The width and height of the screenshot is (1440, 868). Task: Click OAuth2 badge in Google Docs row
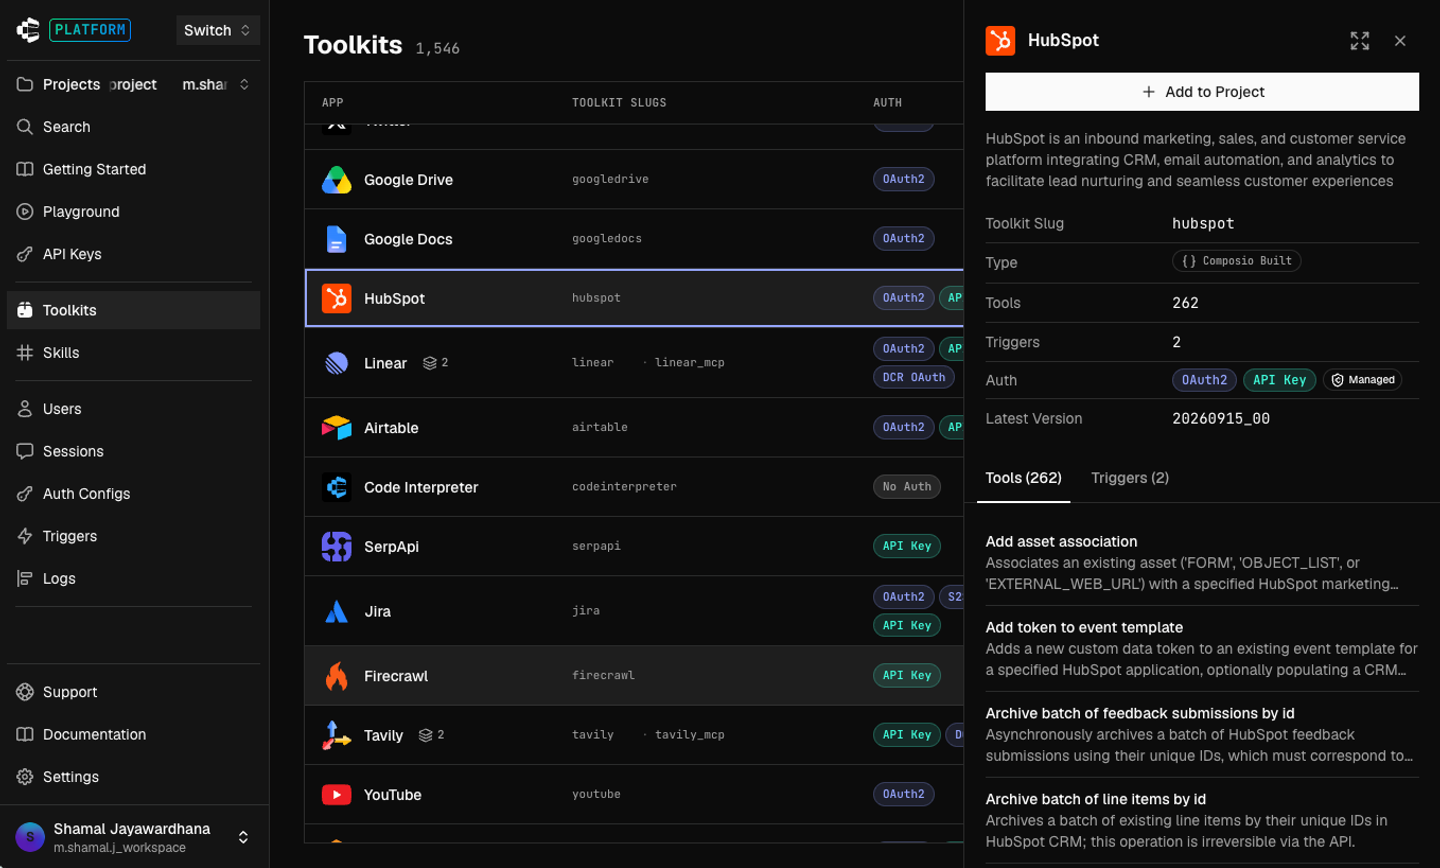click(x=903, y=238)
